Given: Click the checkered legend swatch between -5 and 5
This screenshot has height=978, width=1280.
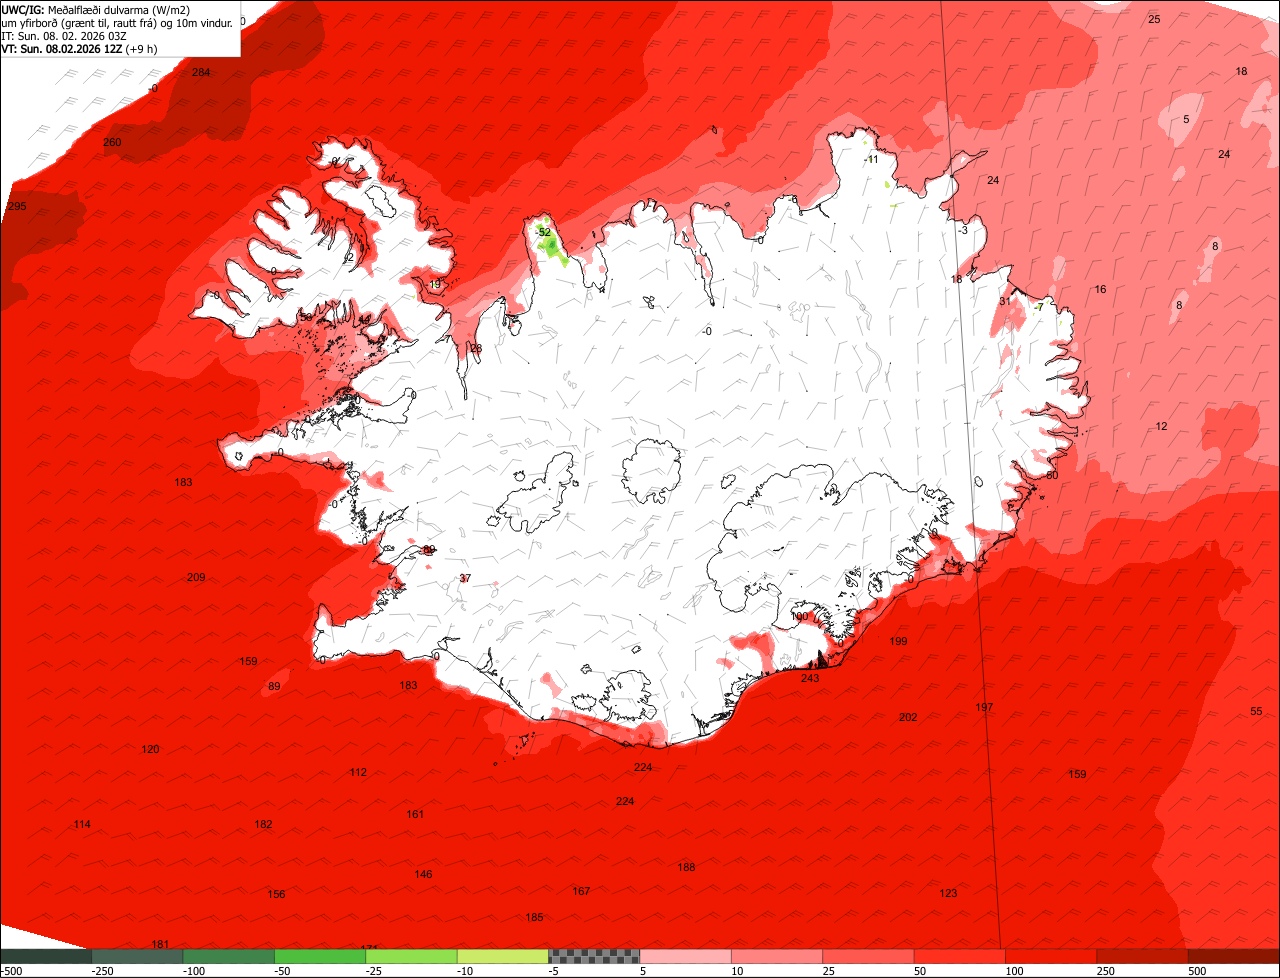Looking at the screenshot, I should 594,956.
